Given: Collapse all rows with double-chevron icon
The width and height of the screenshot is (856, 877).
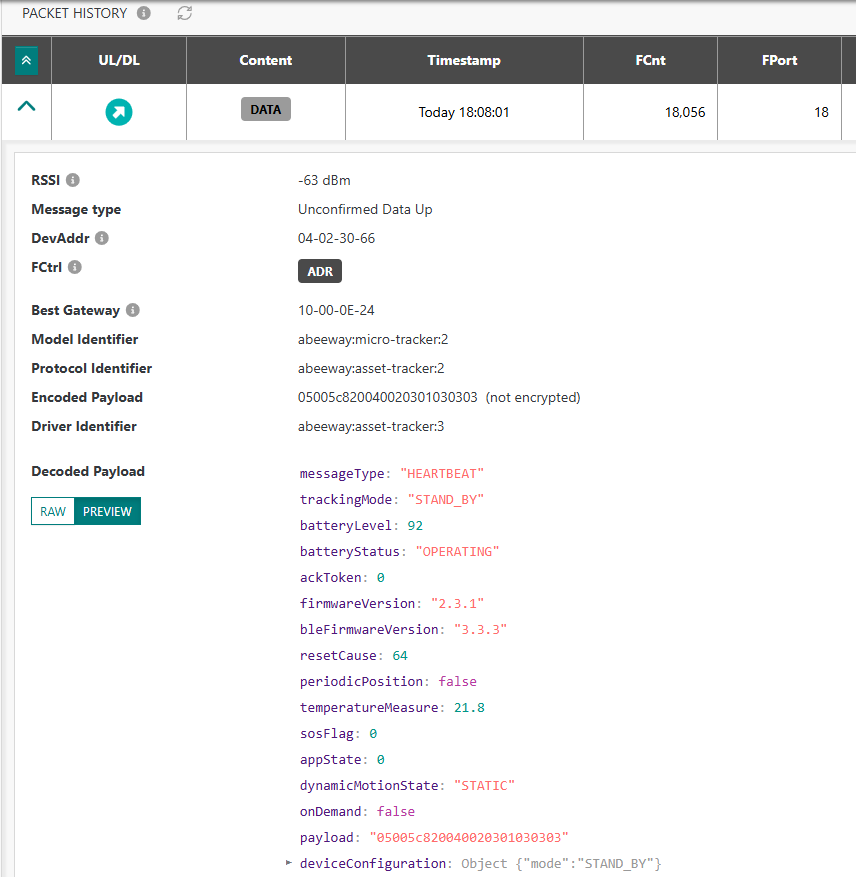Looking at the screenshot, I should point(26,60).
